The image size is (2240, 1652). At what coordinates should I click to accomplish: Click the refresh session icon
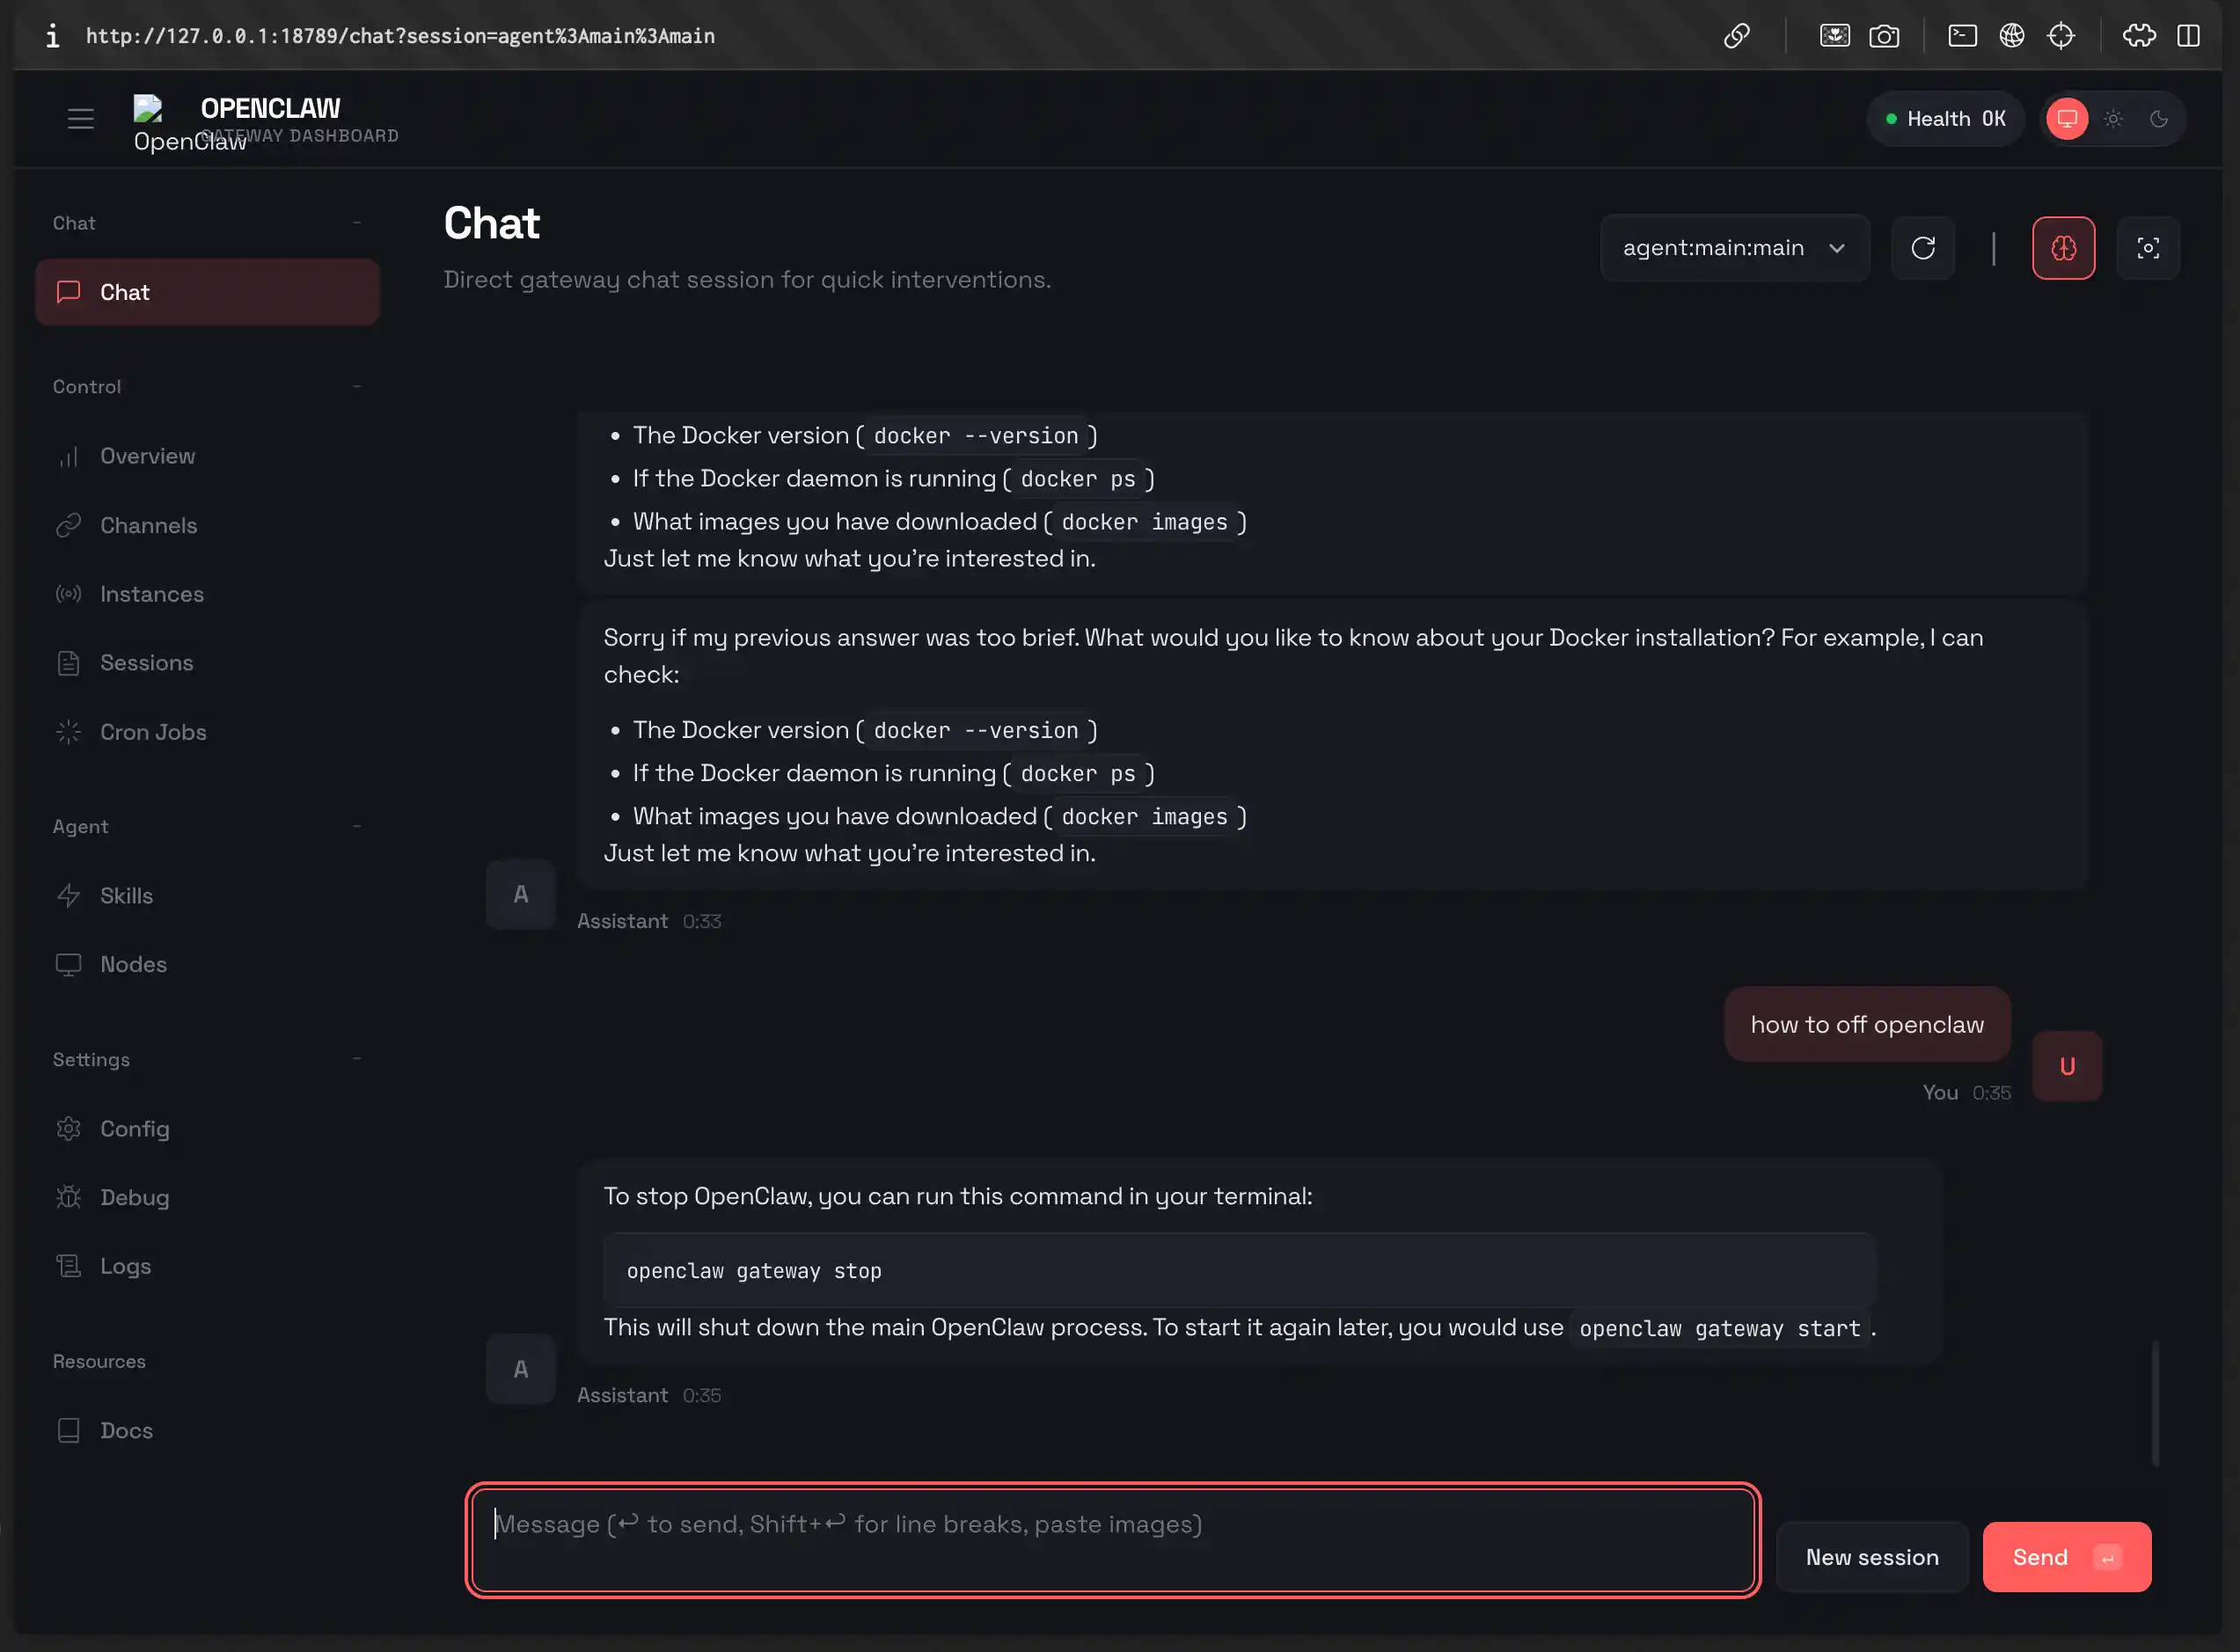point(1922,248)
